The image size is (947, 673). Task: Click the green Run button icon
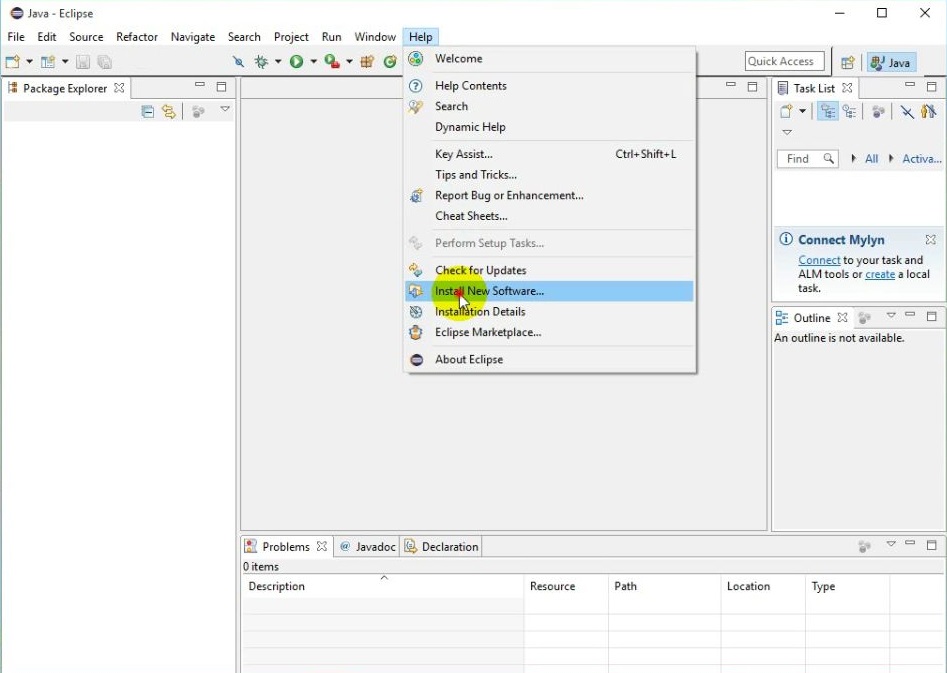pyautogui.click(x=297, y=62)
